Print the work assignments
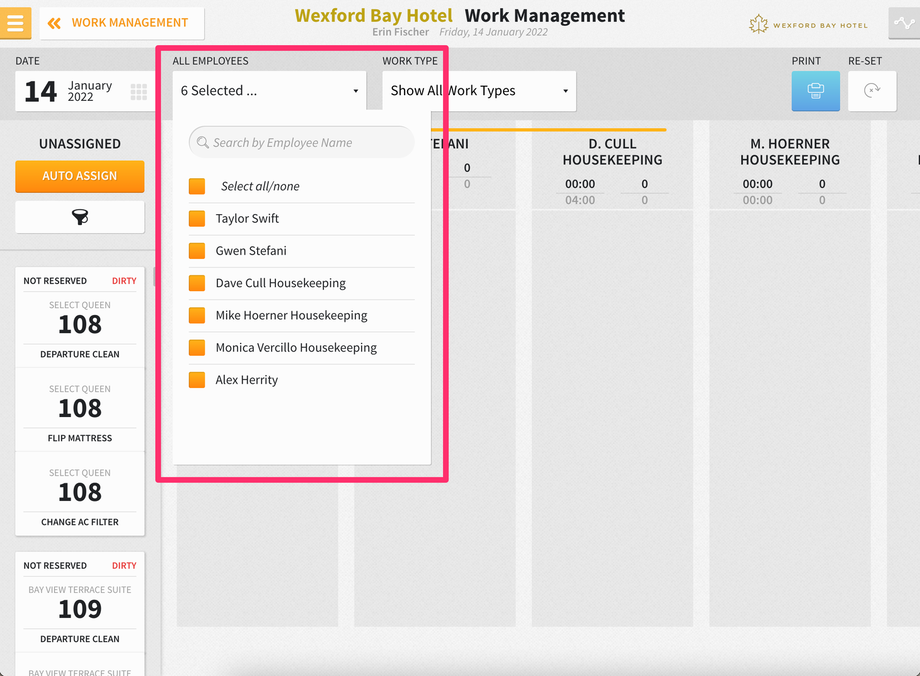Image resolution: width=920 pixels, height=676 pixels. [x=815, y=91]
